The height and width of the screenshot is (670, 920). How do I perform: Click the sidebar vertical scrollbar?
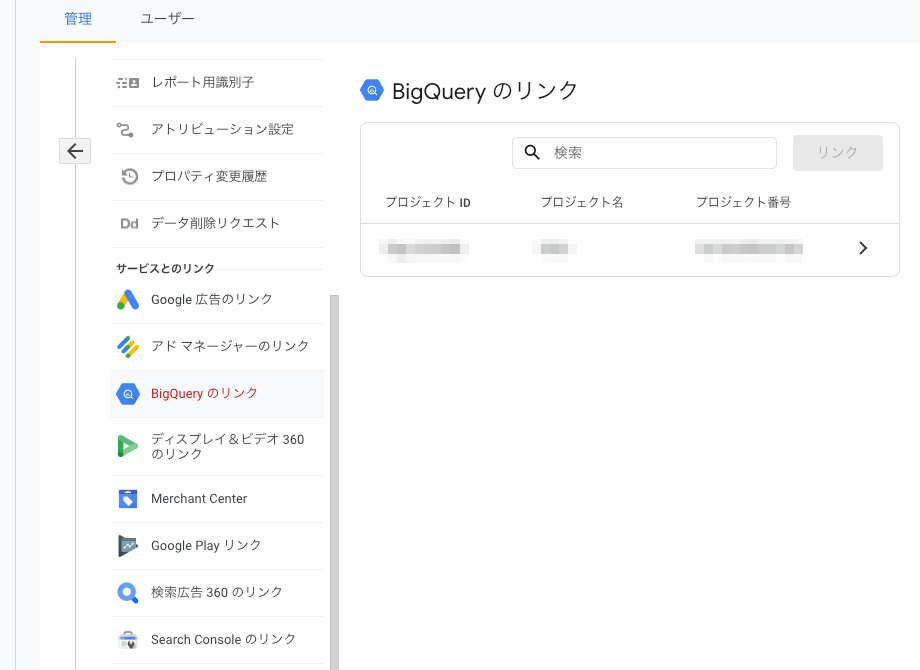(x=334, y=482)
